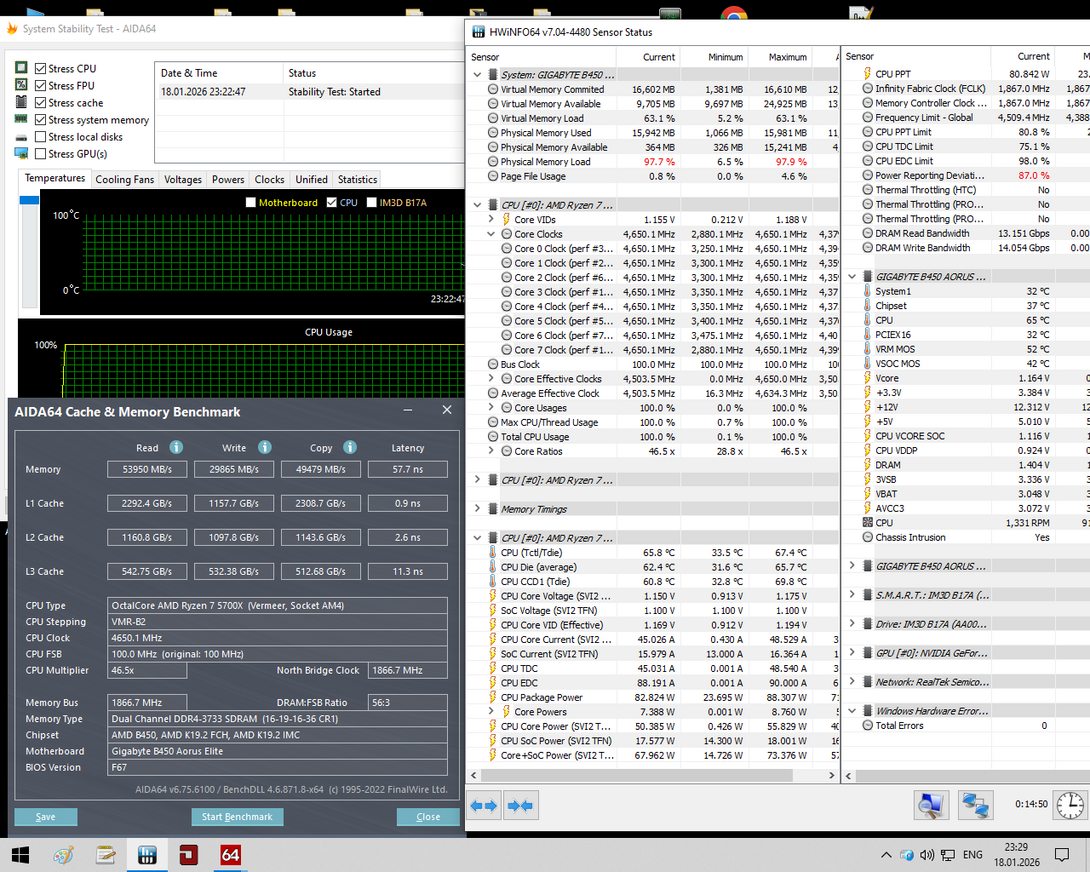
Task: Disable the Stress FPU checkbox
Action: pos(41,86)
